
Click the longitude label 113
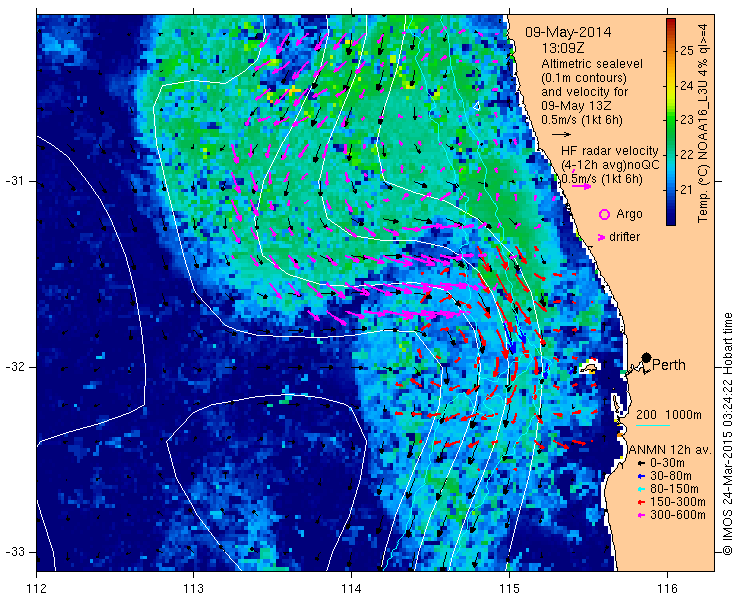pyautogui.click(x=193, y=589)
